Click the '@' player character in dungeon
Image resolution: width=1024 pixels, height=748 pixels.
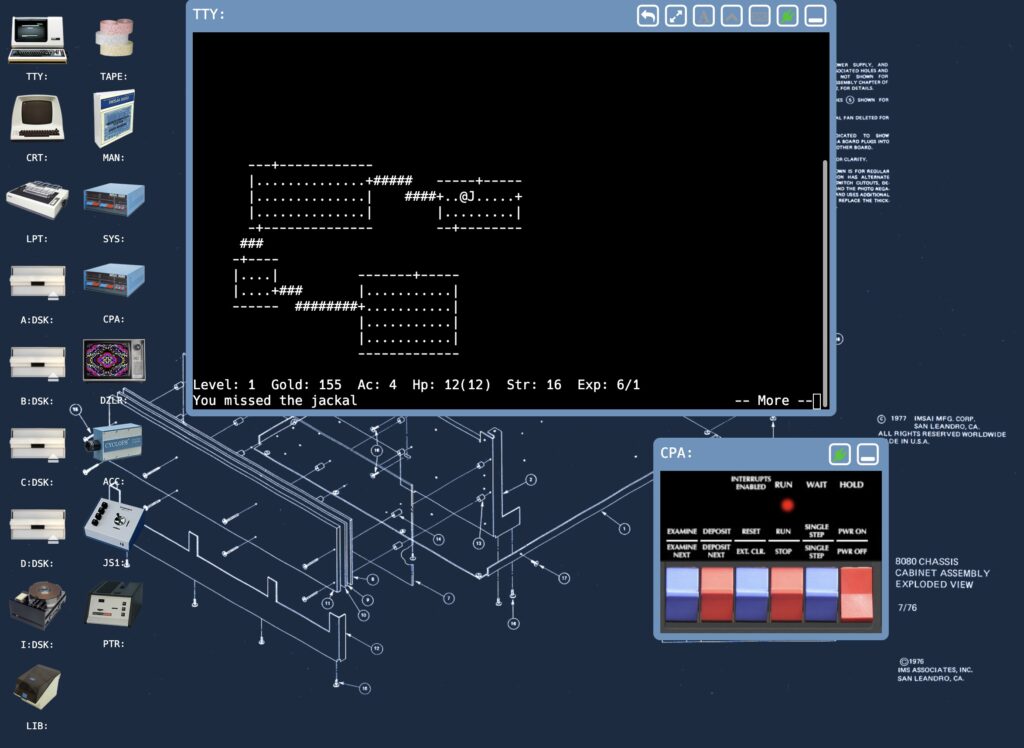point(464,197)
